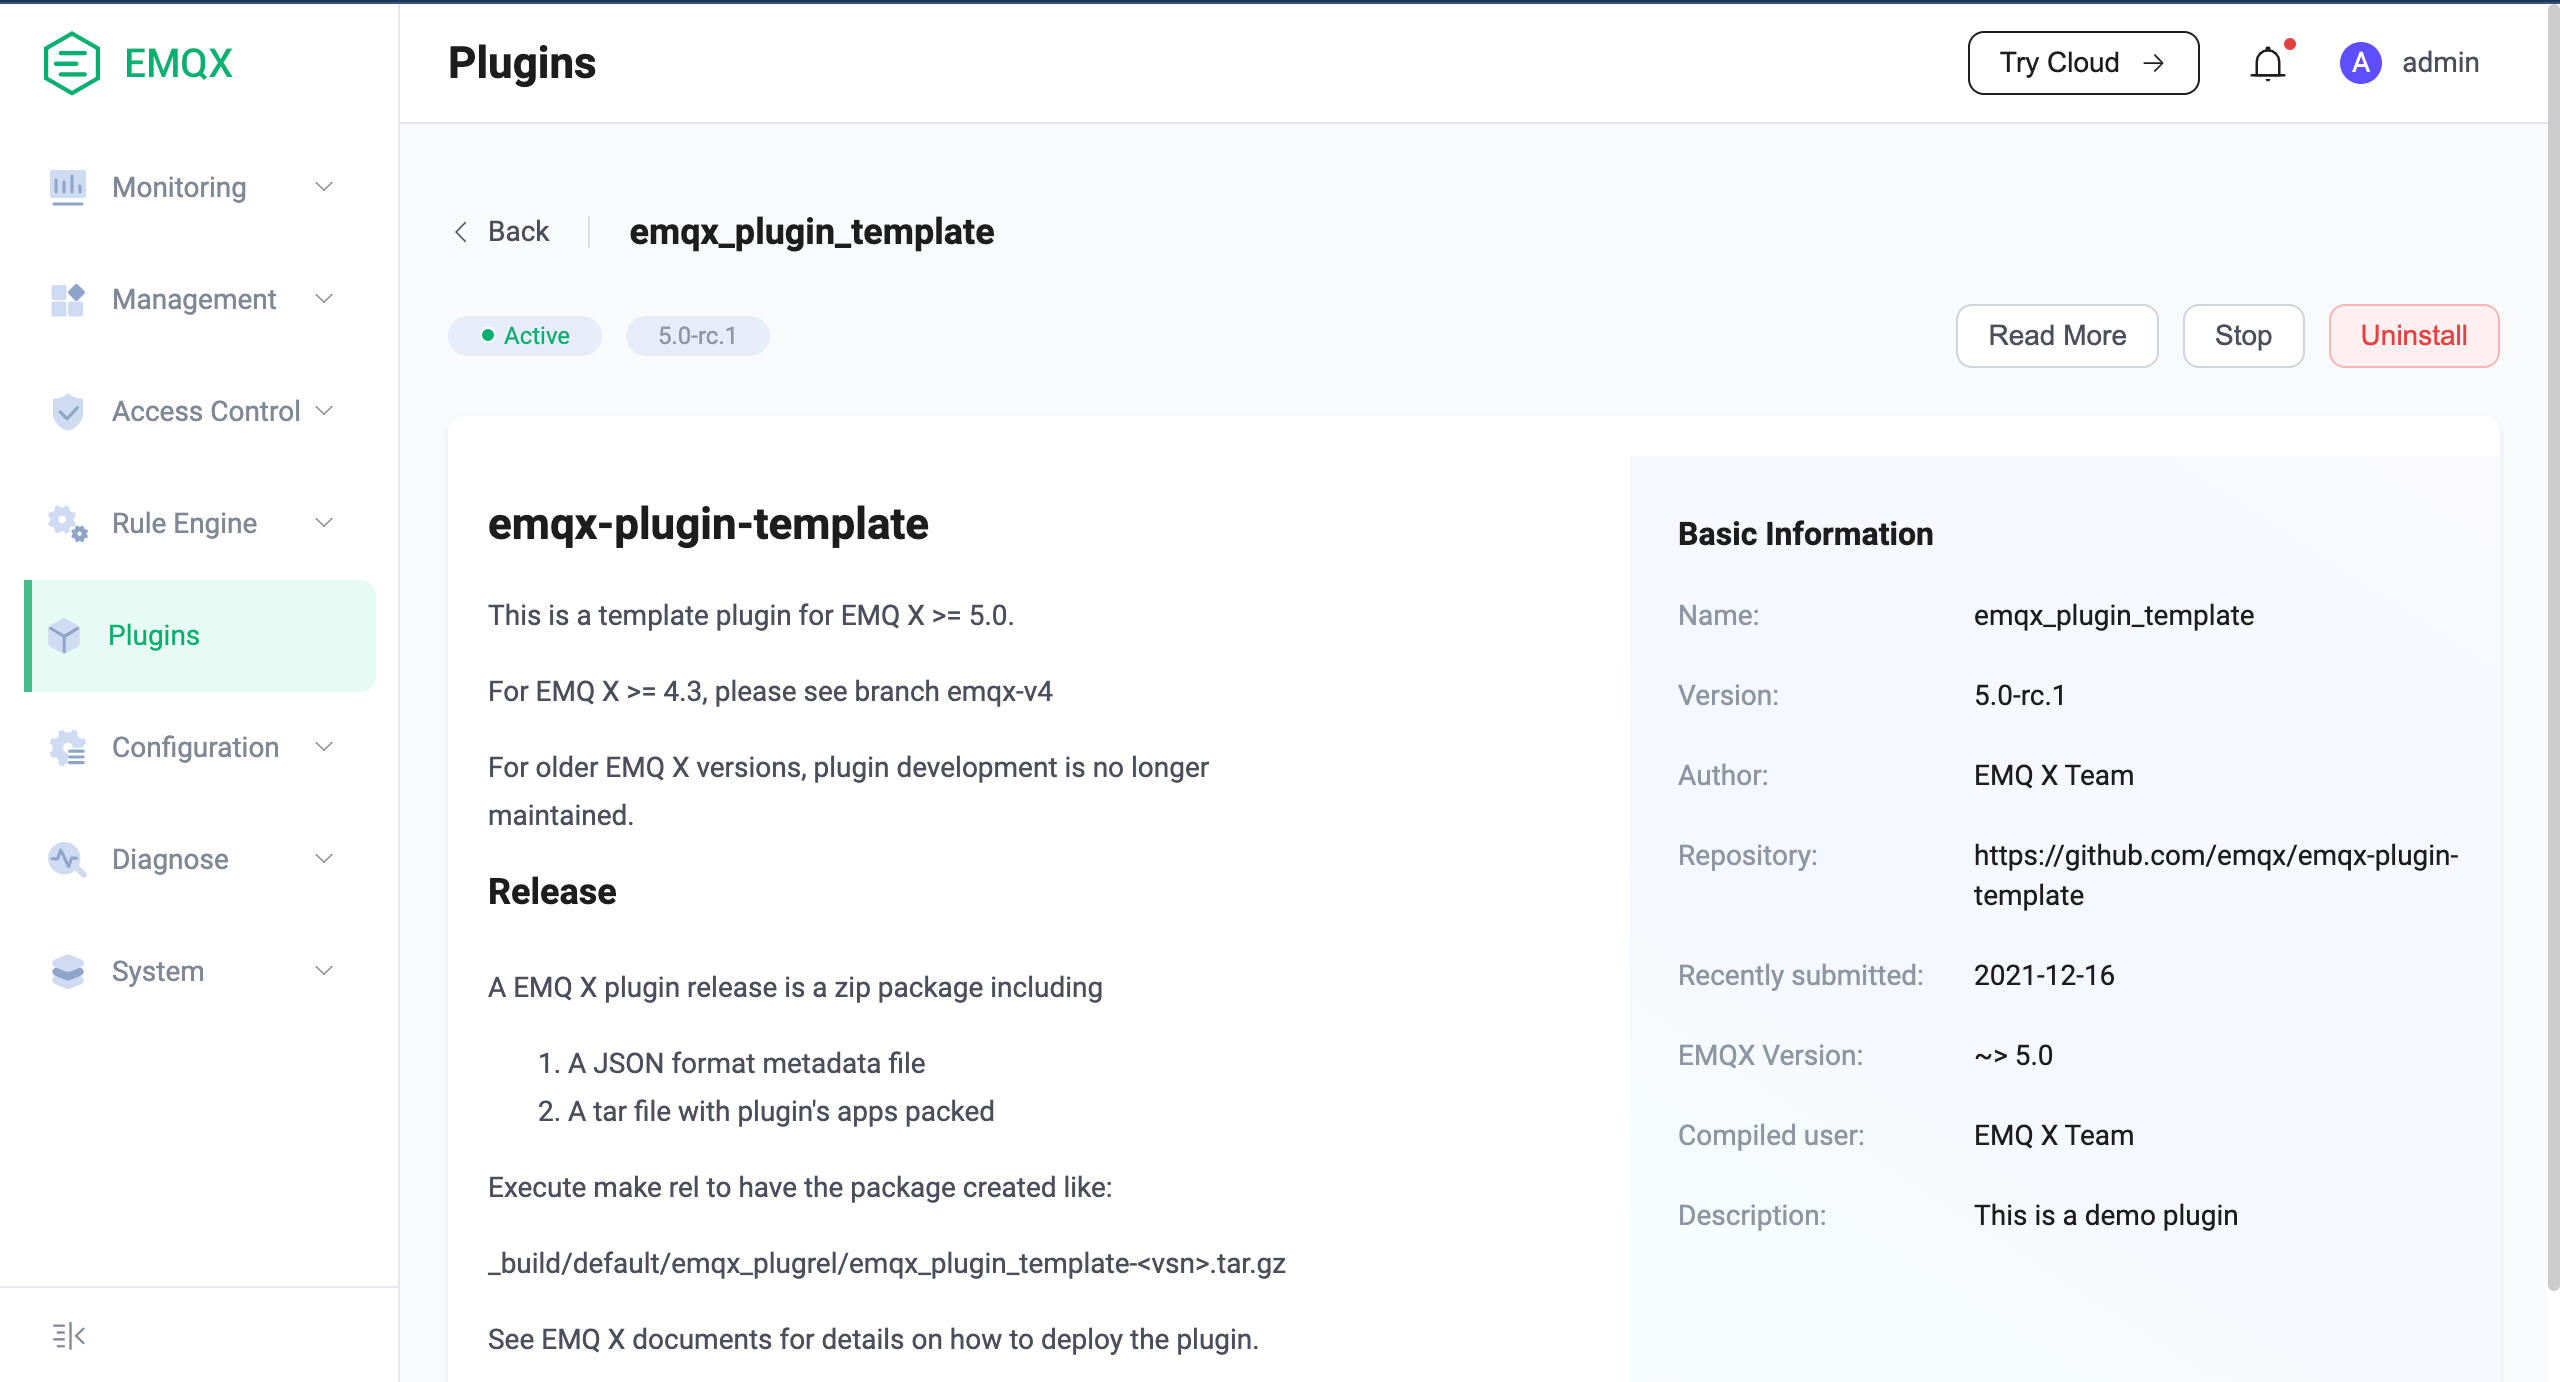Open notifications via the bell icon
This screenshot has height=1382, width=2560.
[2268, 64]
